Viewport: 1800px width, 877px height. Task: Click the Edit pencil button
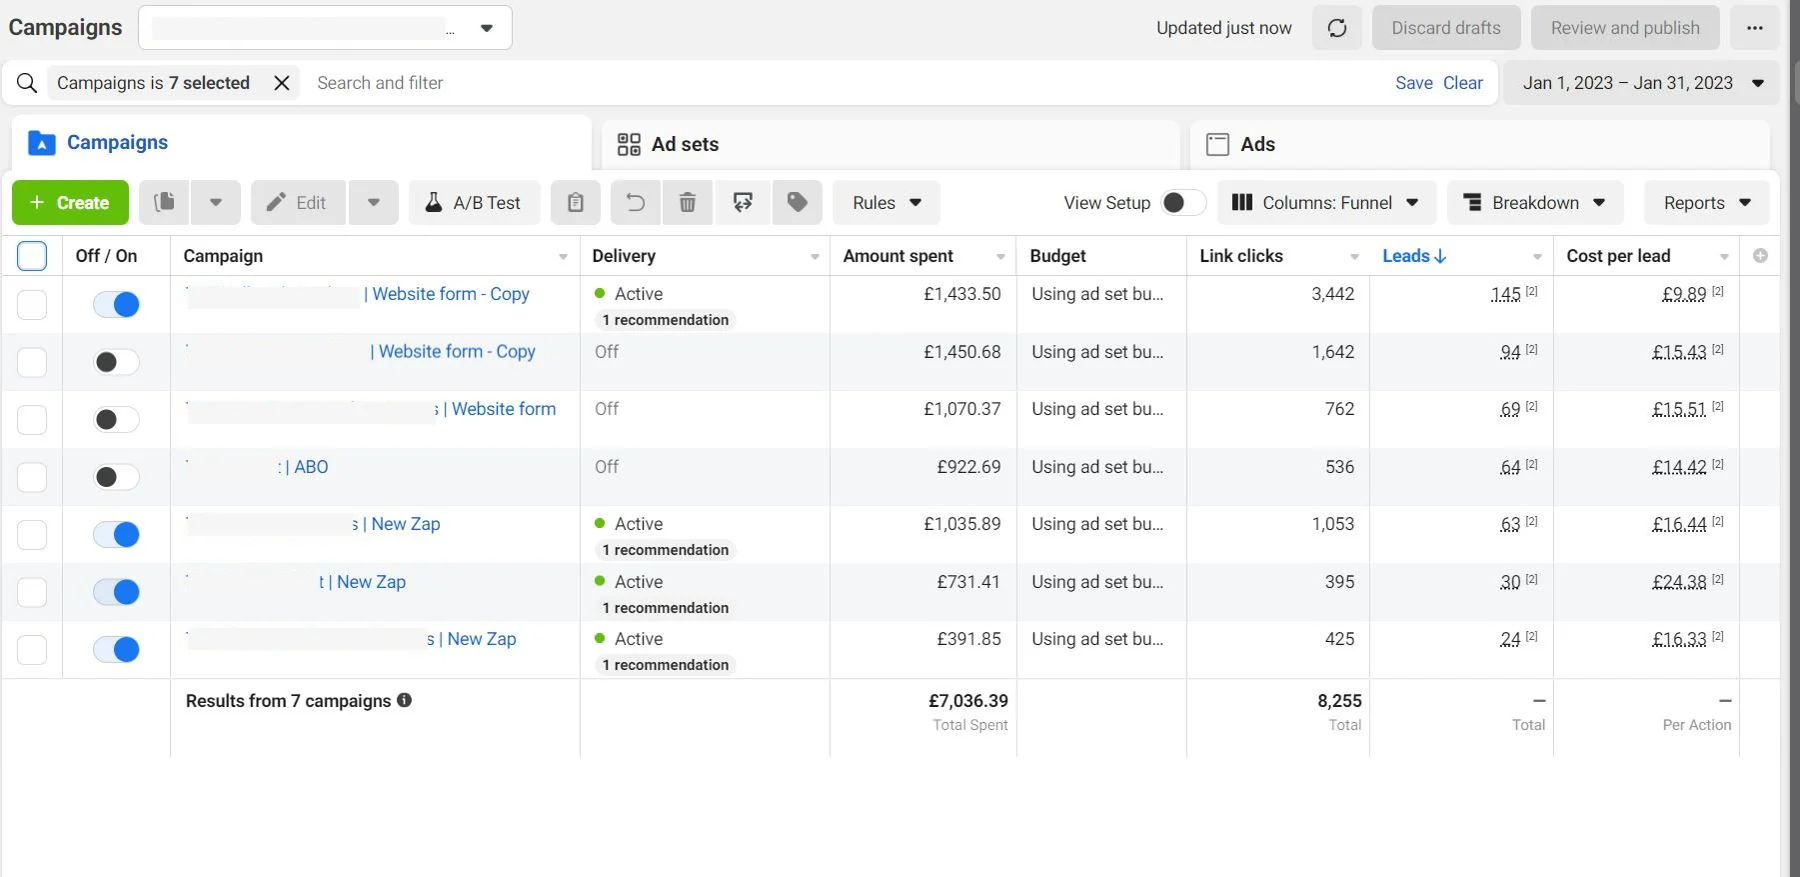(x=298, y=202)
